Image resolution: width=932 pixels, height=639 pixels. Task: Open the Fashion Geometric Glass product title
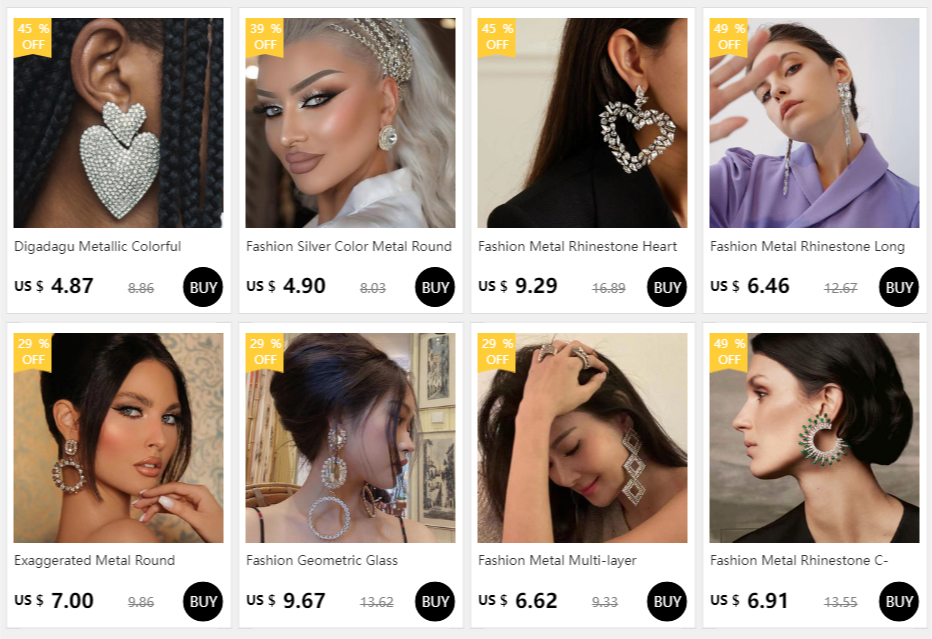322,560
